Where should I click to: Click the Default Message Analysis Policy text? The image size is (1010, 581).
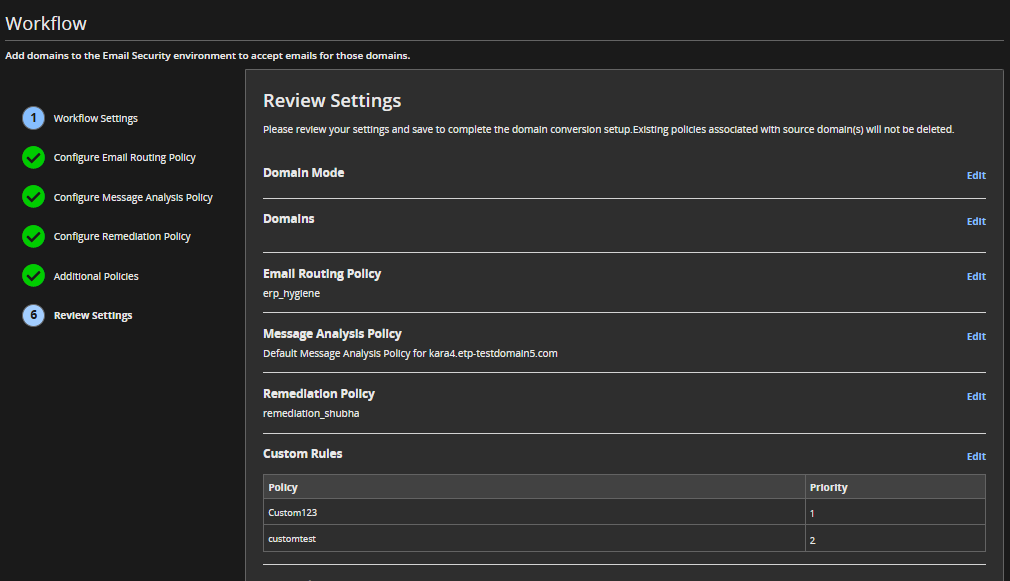tap(410, 354)
